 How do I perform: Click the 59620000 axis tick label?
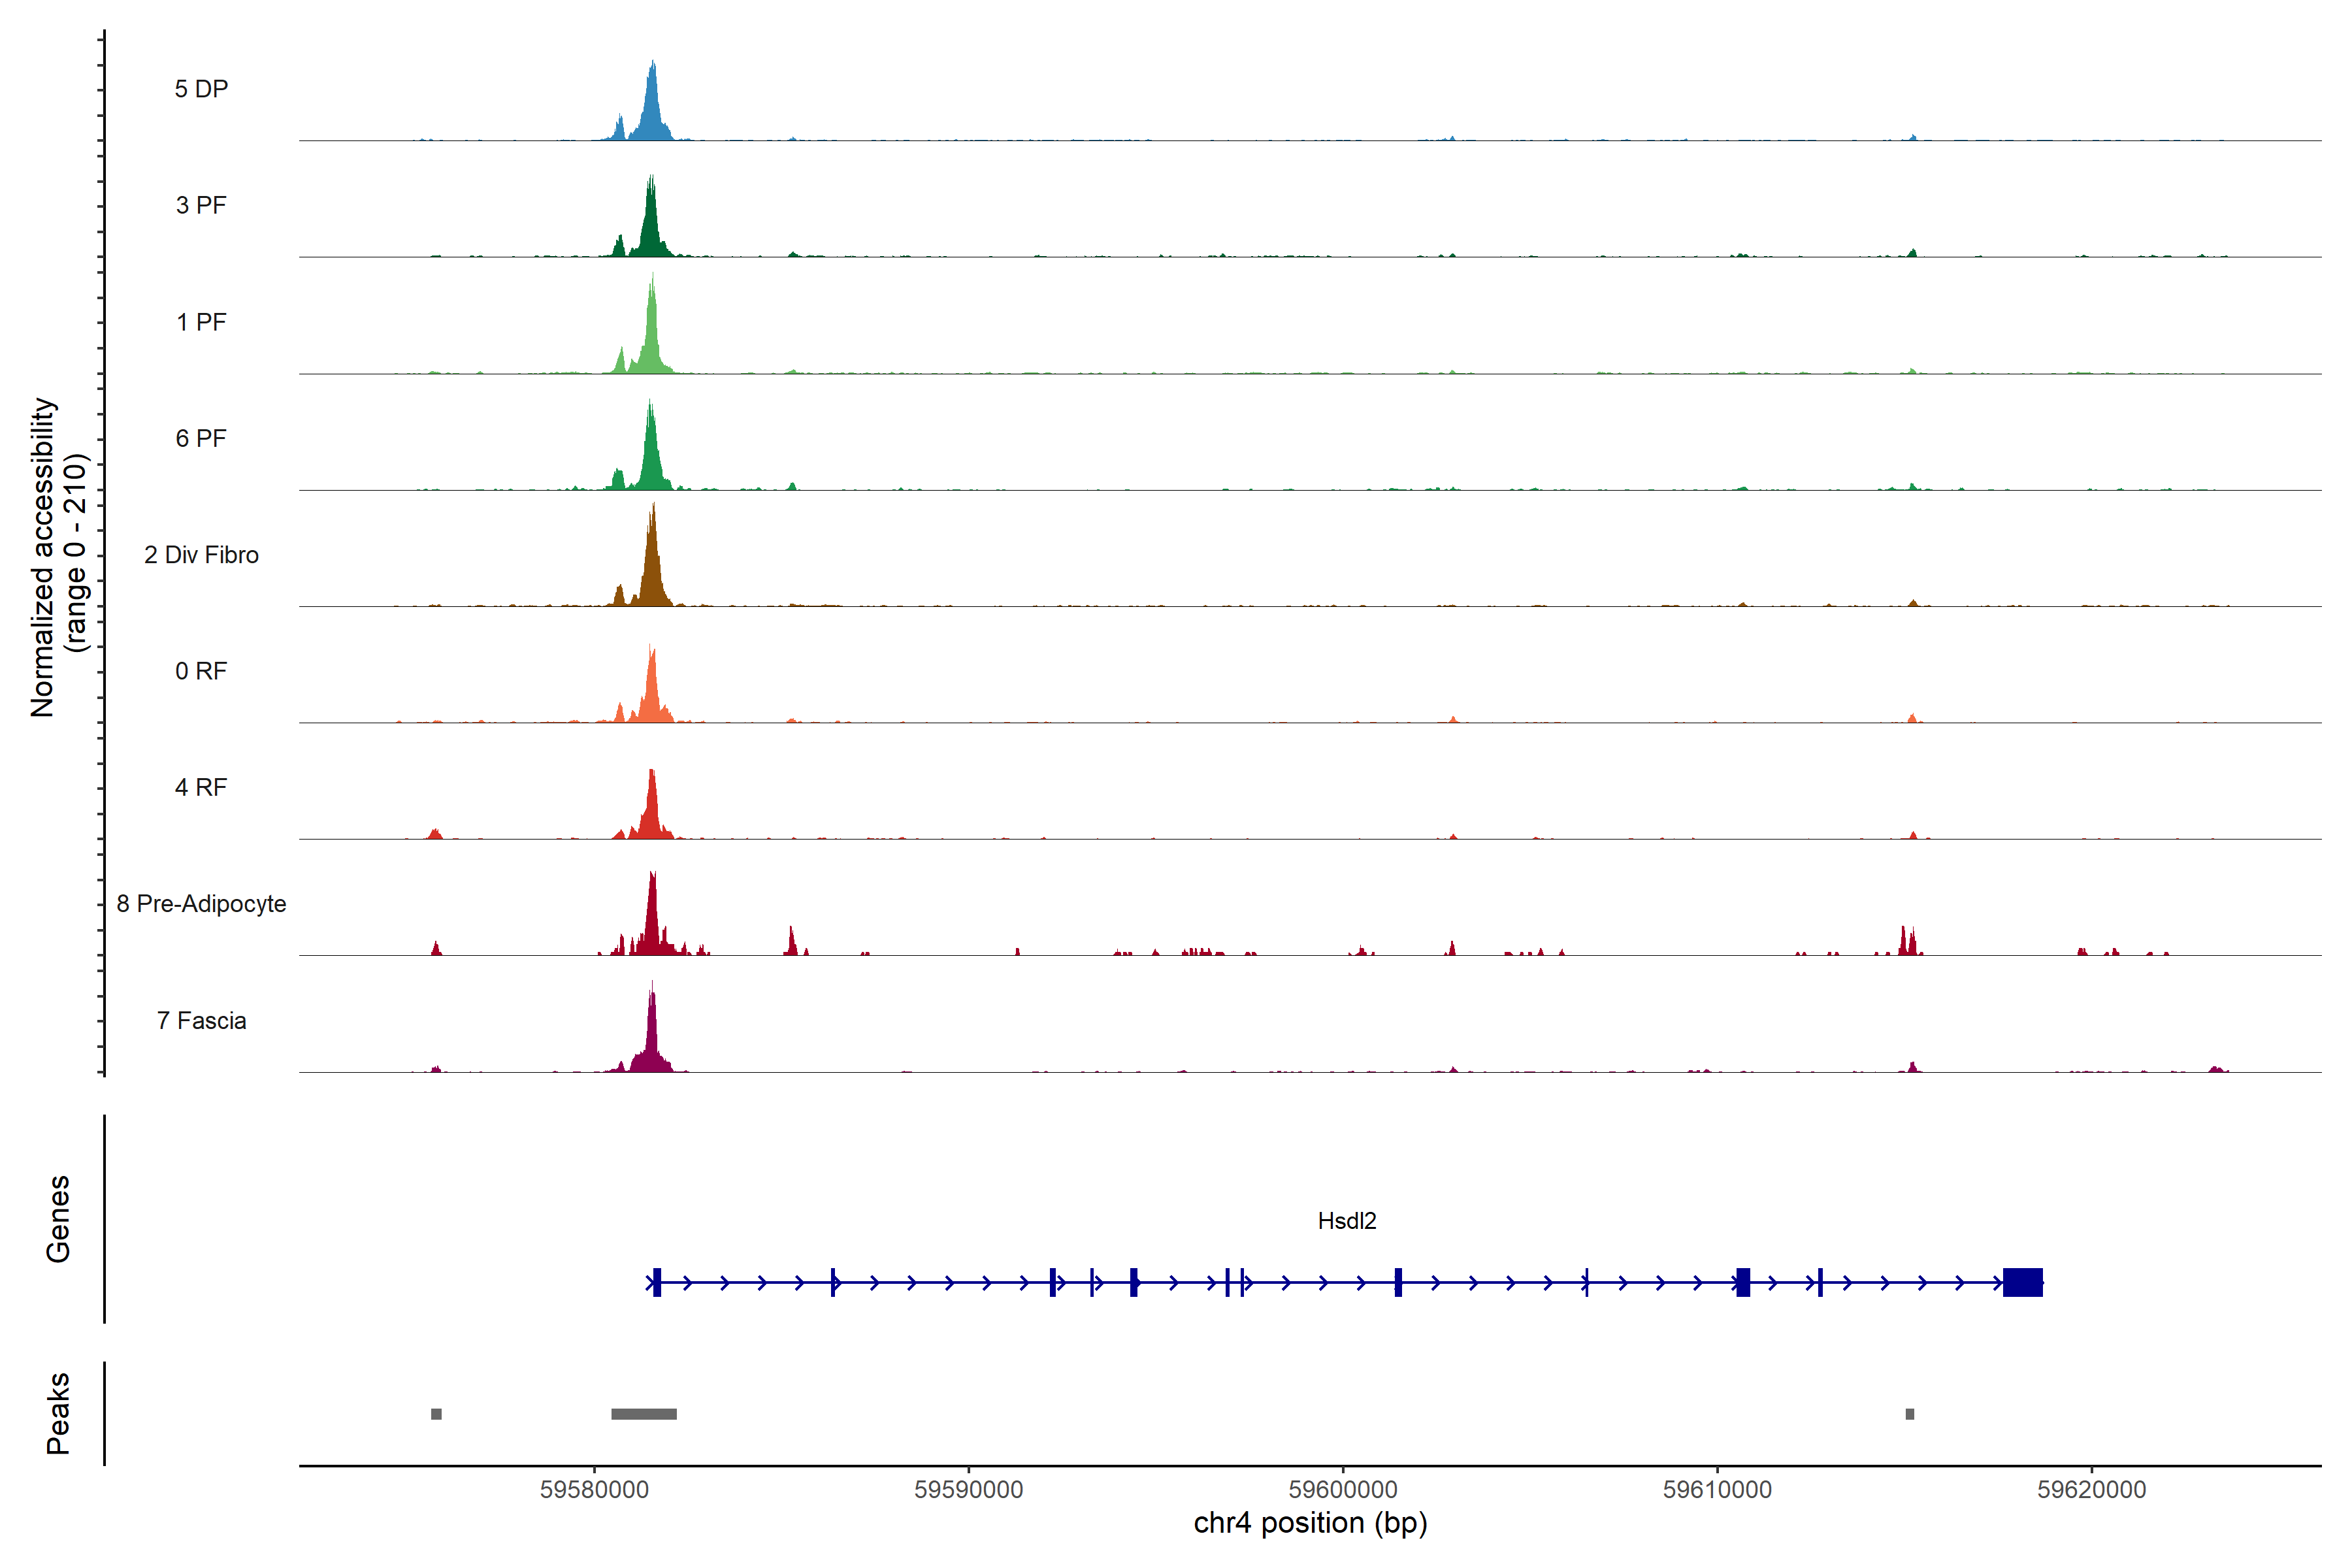click(x=2091, y=1490)
